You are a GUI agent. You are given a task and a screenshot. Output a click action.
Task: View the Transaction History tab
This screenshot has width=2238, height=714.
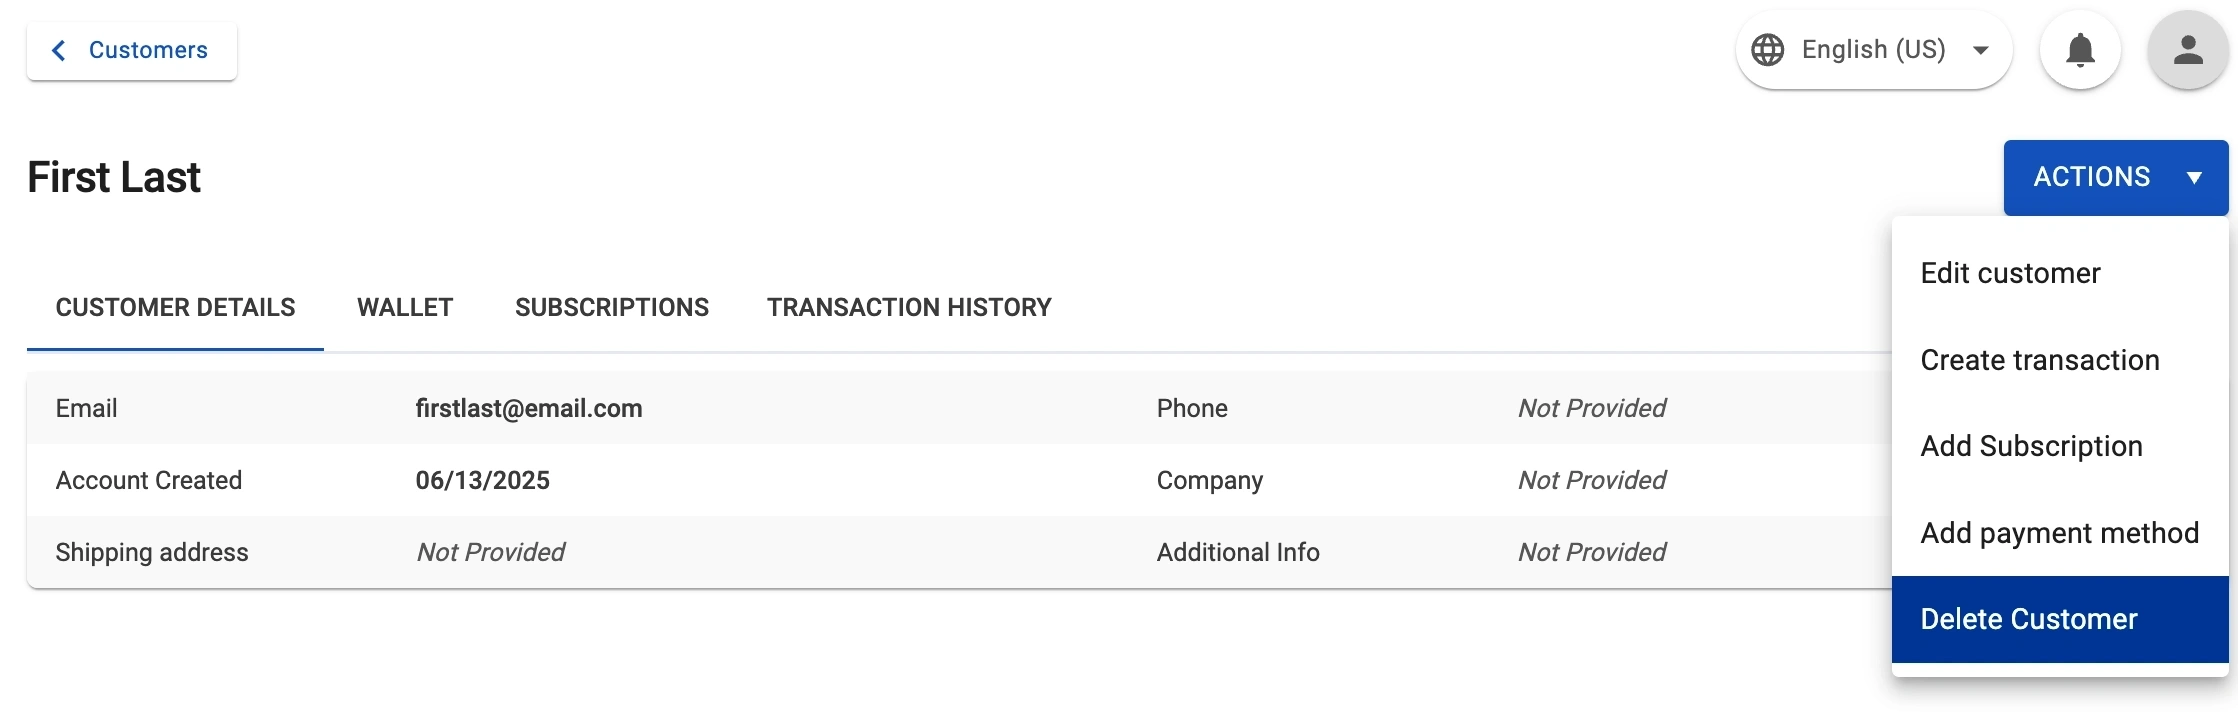[909, 307]
